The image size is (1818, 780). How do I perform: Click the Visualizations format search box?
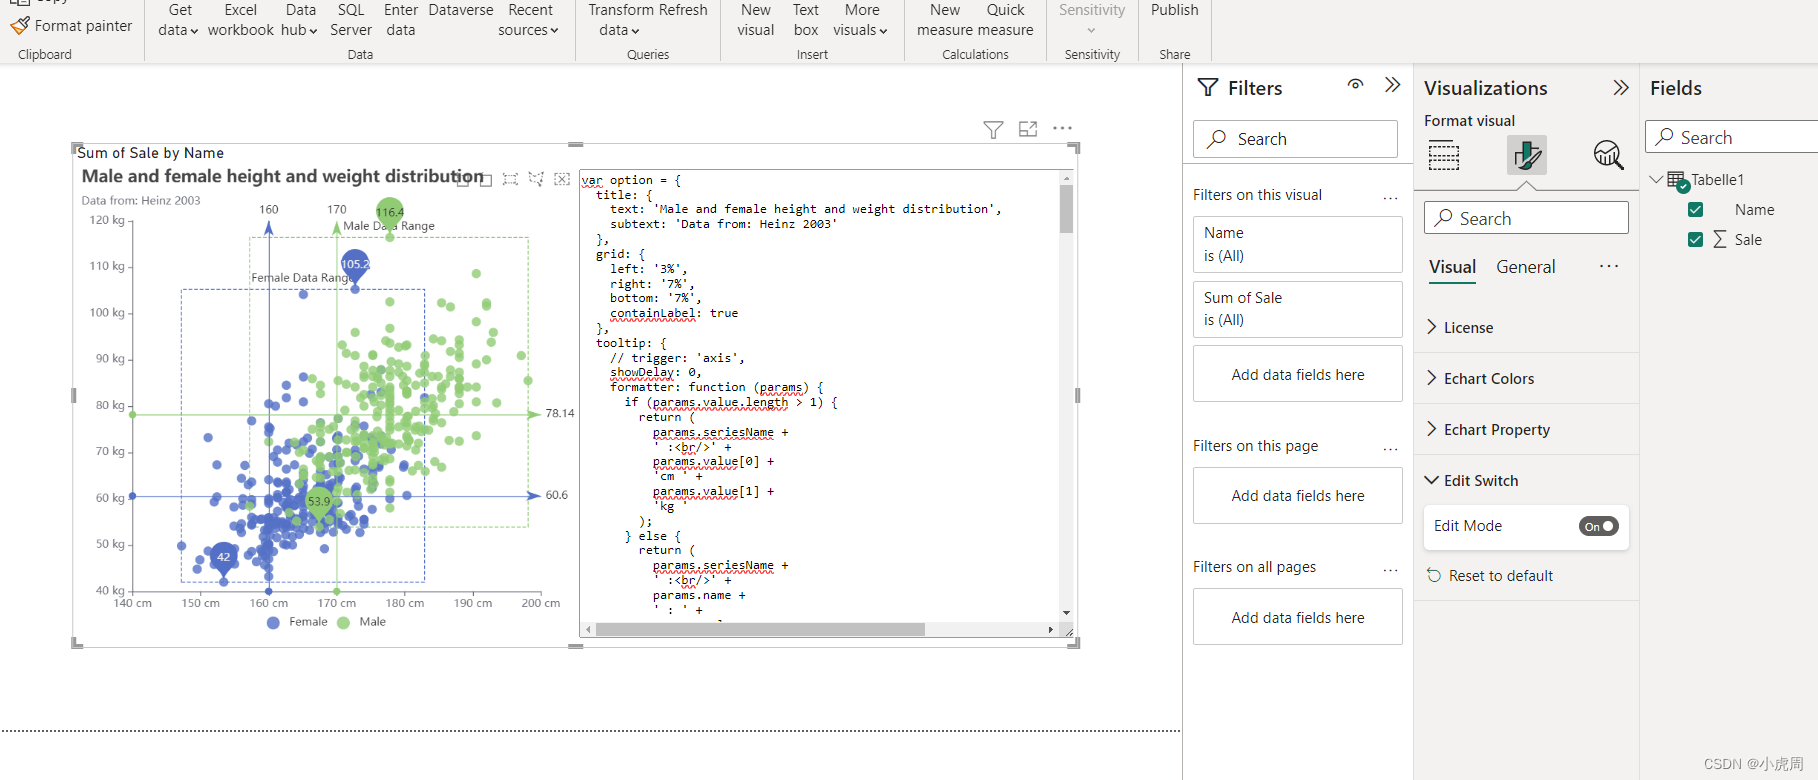[1526, 218]
